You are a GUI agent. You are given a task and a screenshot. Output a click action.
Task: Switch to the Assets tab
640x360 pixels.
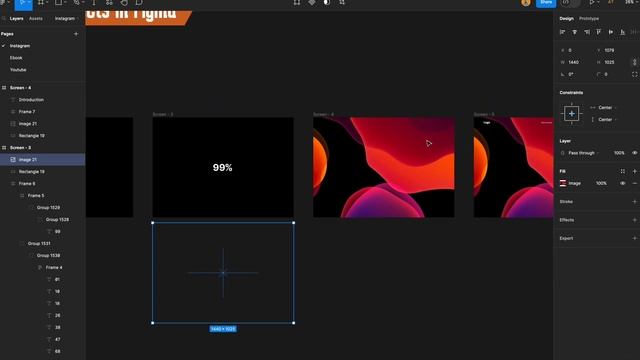click(36, 18)
